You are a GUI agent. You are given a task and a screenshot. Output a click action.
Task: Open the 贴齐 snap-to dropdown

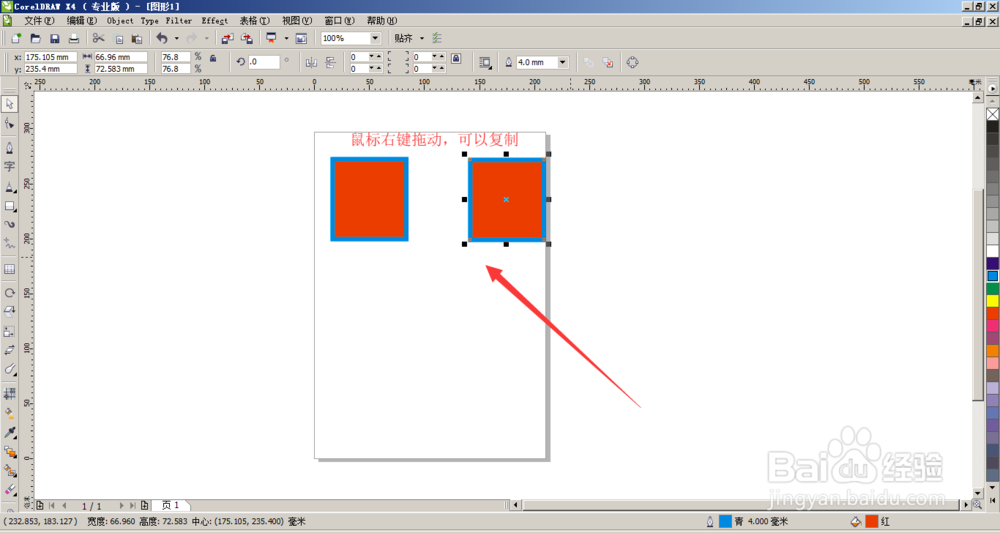(422, 38)
